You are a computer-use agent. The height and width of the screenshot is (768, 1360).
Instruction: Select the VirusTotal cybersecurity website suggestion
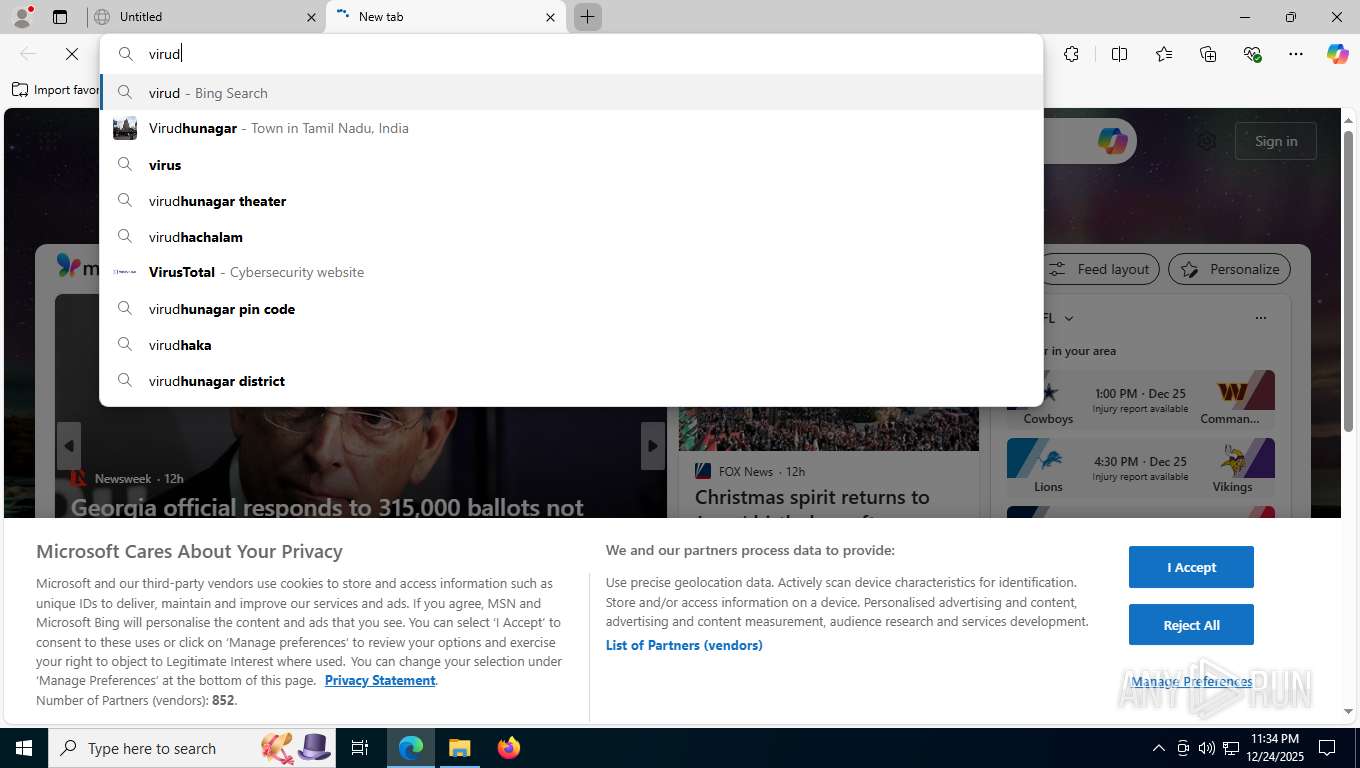(571, 272)
